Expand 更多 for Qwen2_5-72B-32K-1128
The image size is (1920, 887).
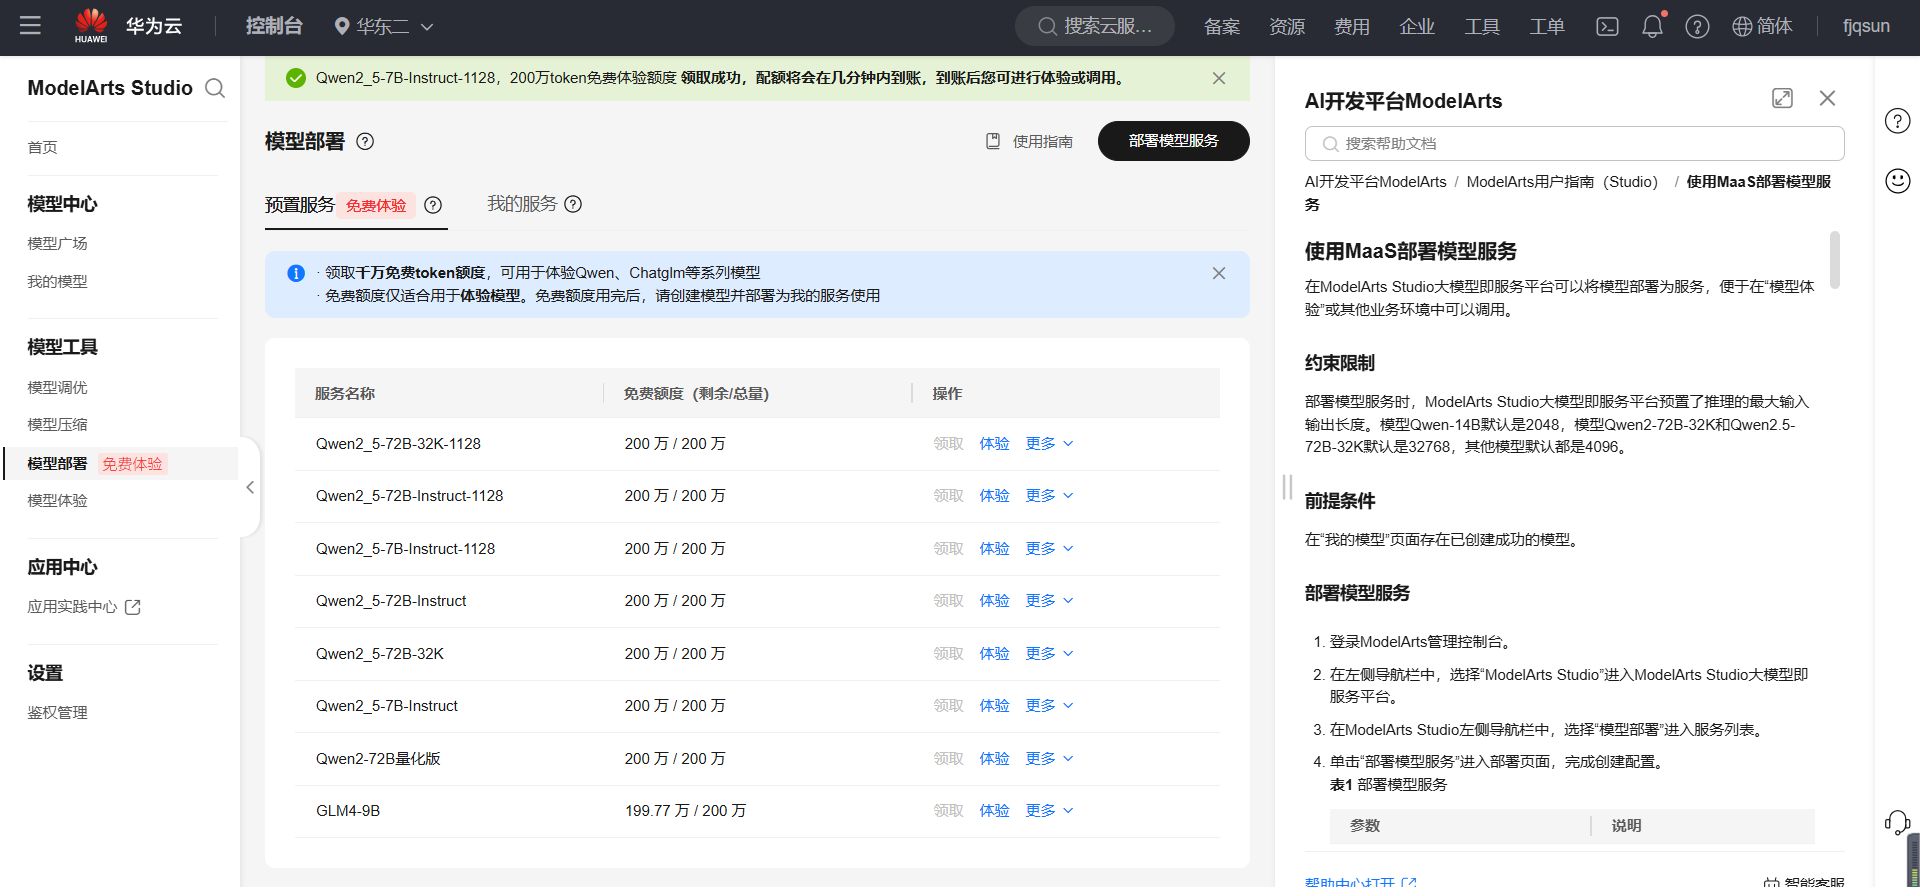(x=1049, y=443)
